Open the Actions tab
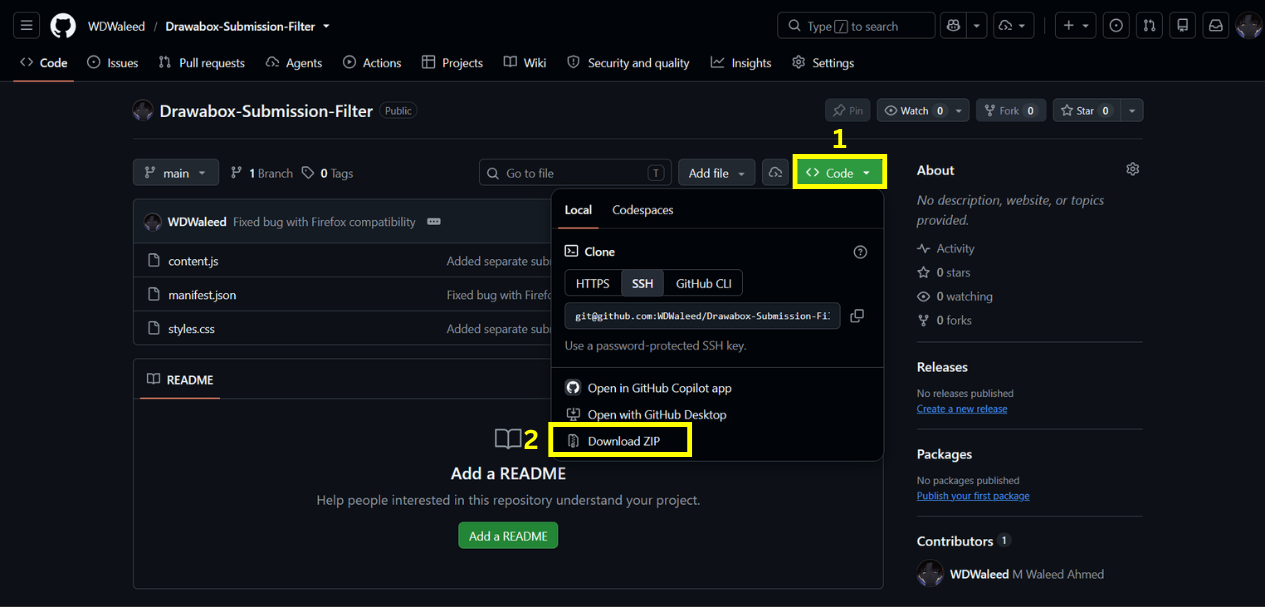This screenshot has width=1265, height=607. pyautogui.click(x=372, y=63)
